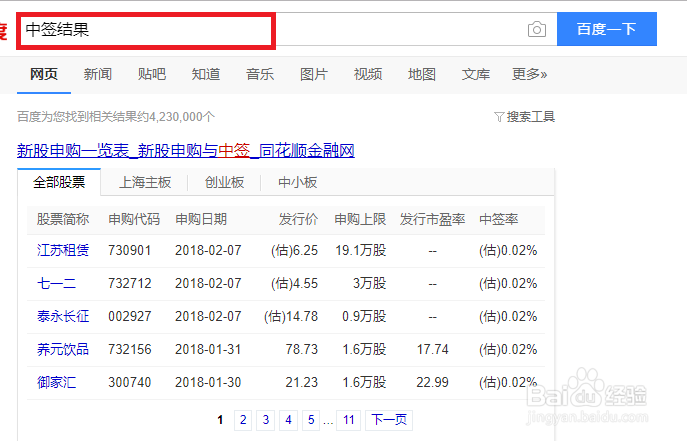
Task: Go to results page 5
Action: point(311,420)
